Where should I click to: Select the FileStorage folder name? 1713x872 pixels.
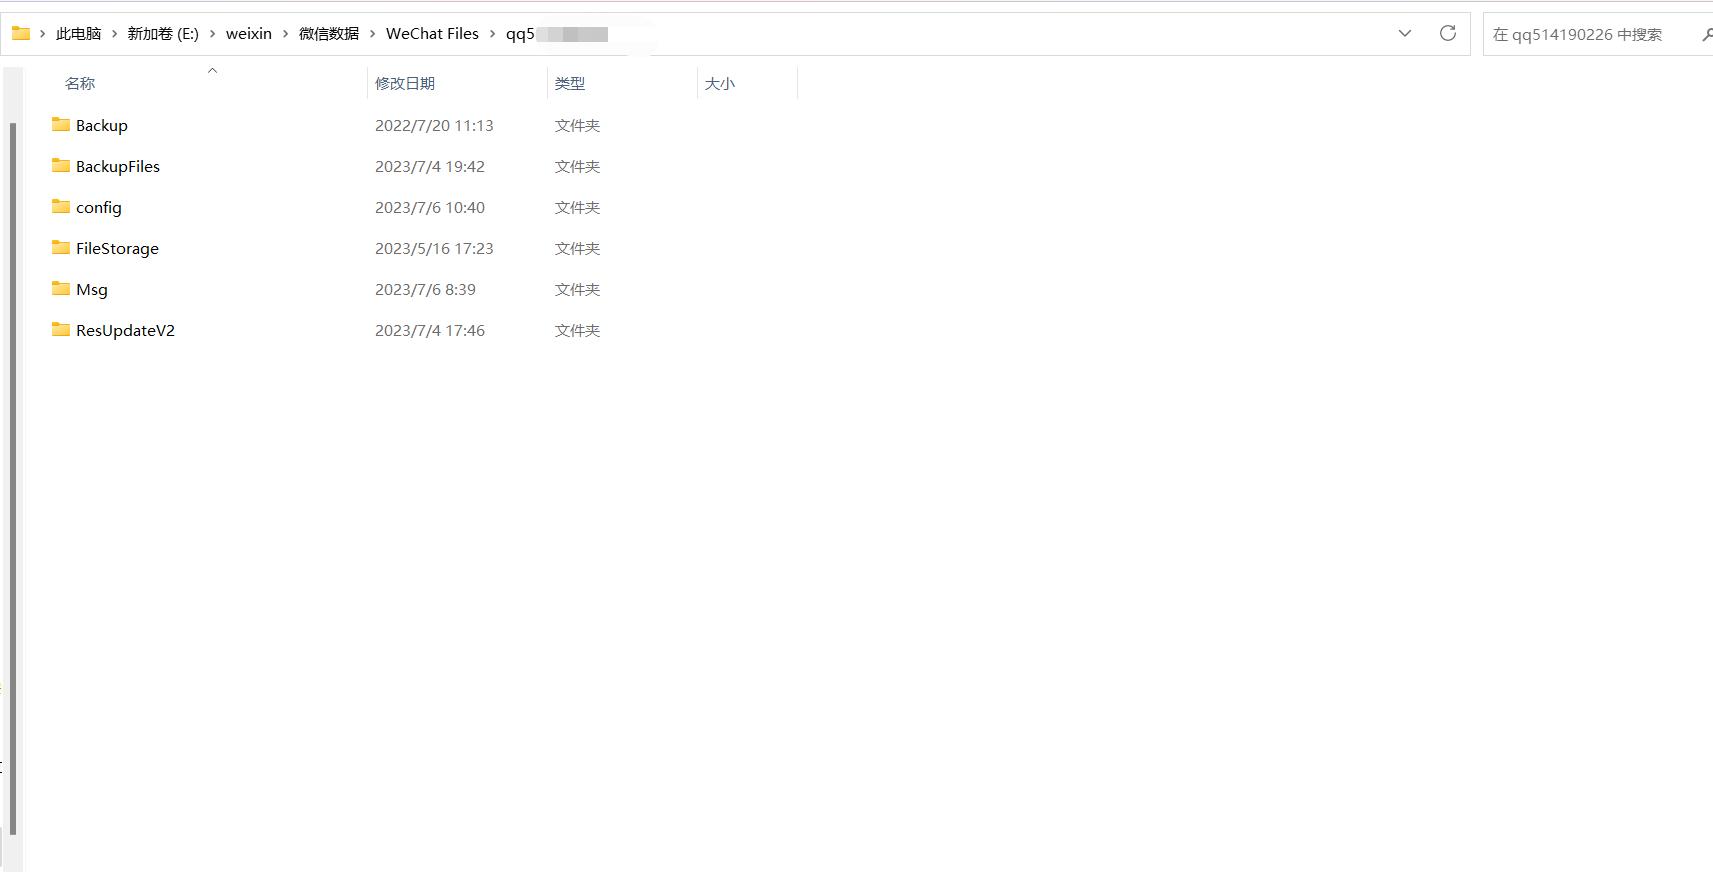point(117,249)
